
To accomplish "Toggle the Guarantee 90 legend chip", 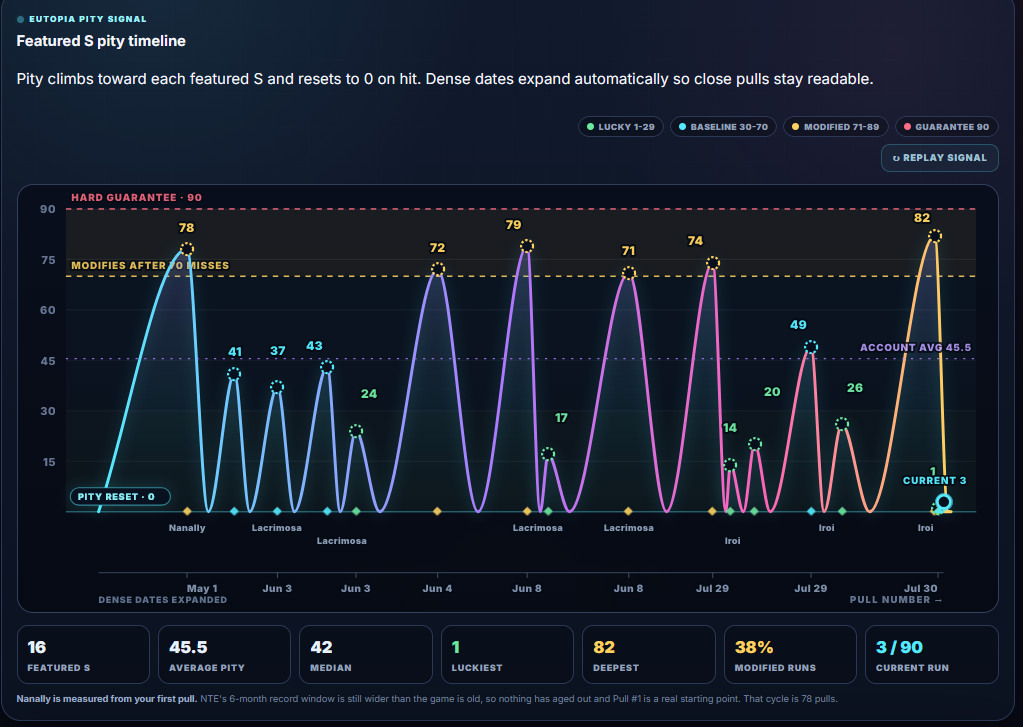I will pos(946,127).
